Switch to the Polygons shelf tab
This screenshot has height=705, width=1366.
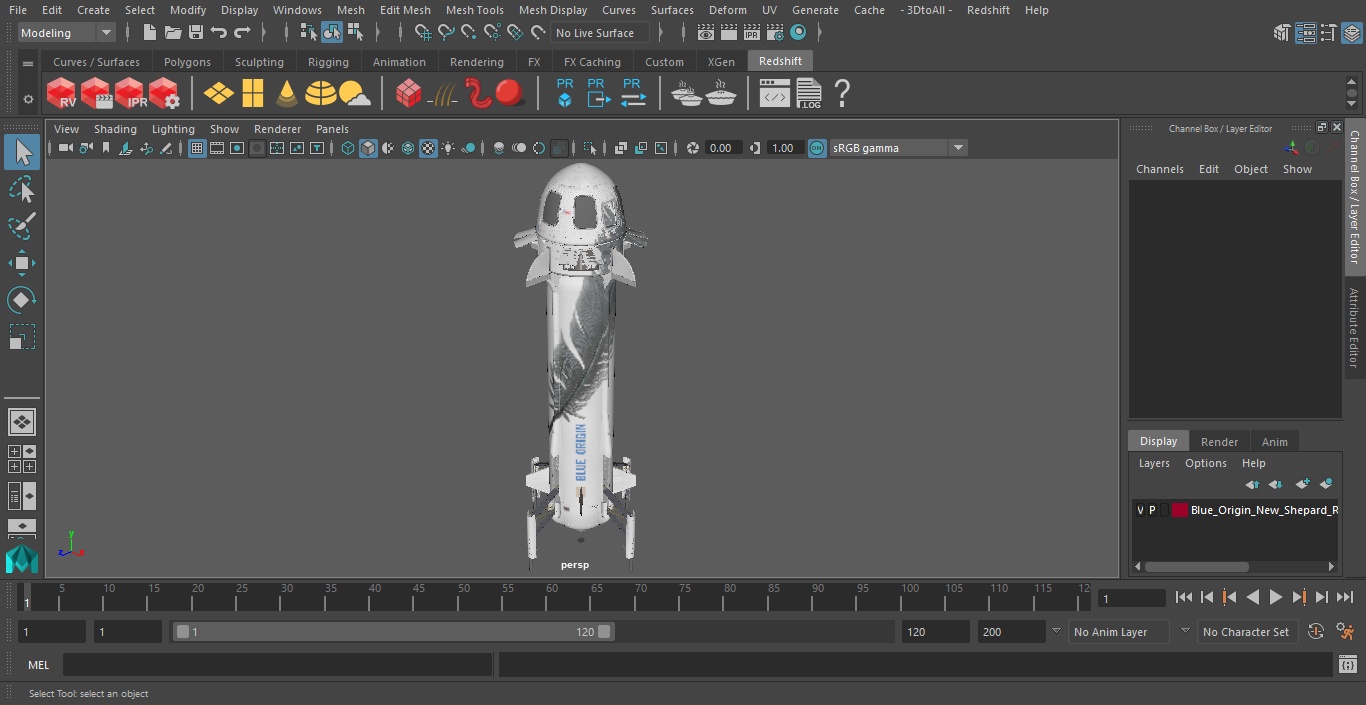tap(187, 62)
